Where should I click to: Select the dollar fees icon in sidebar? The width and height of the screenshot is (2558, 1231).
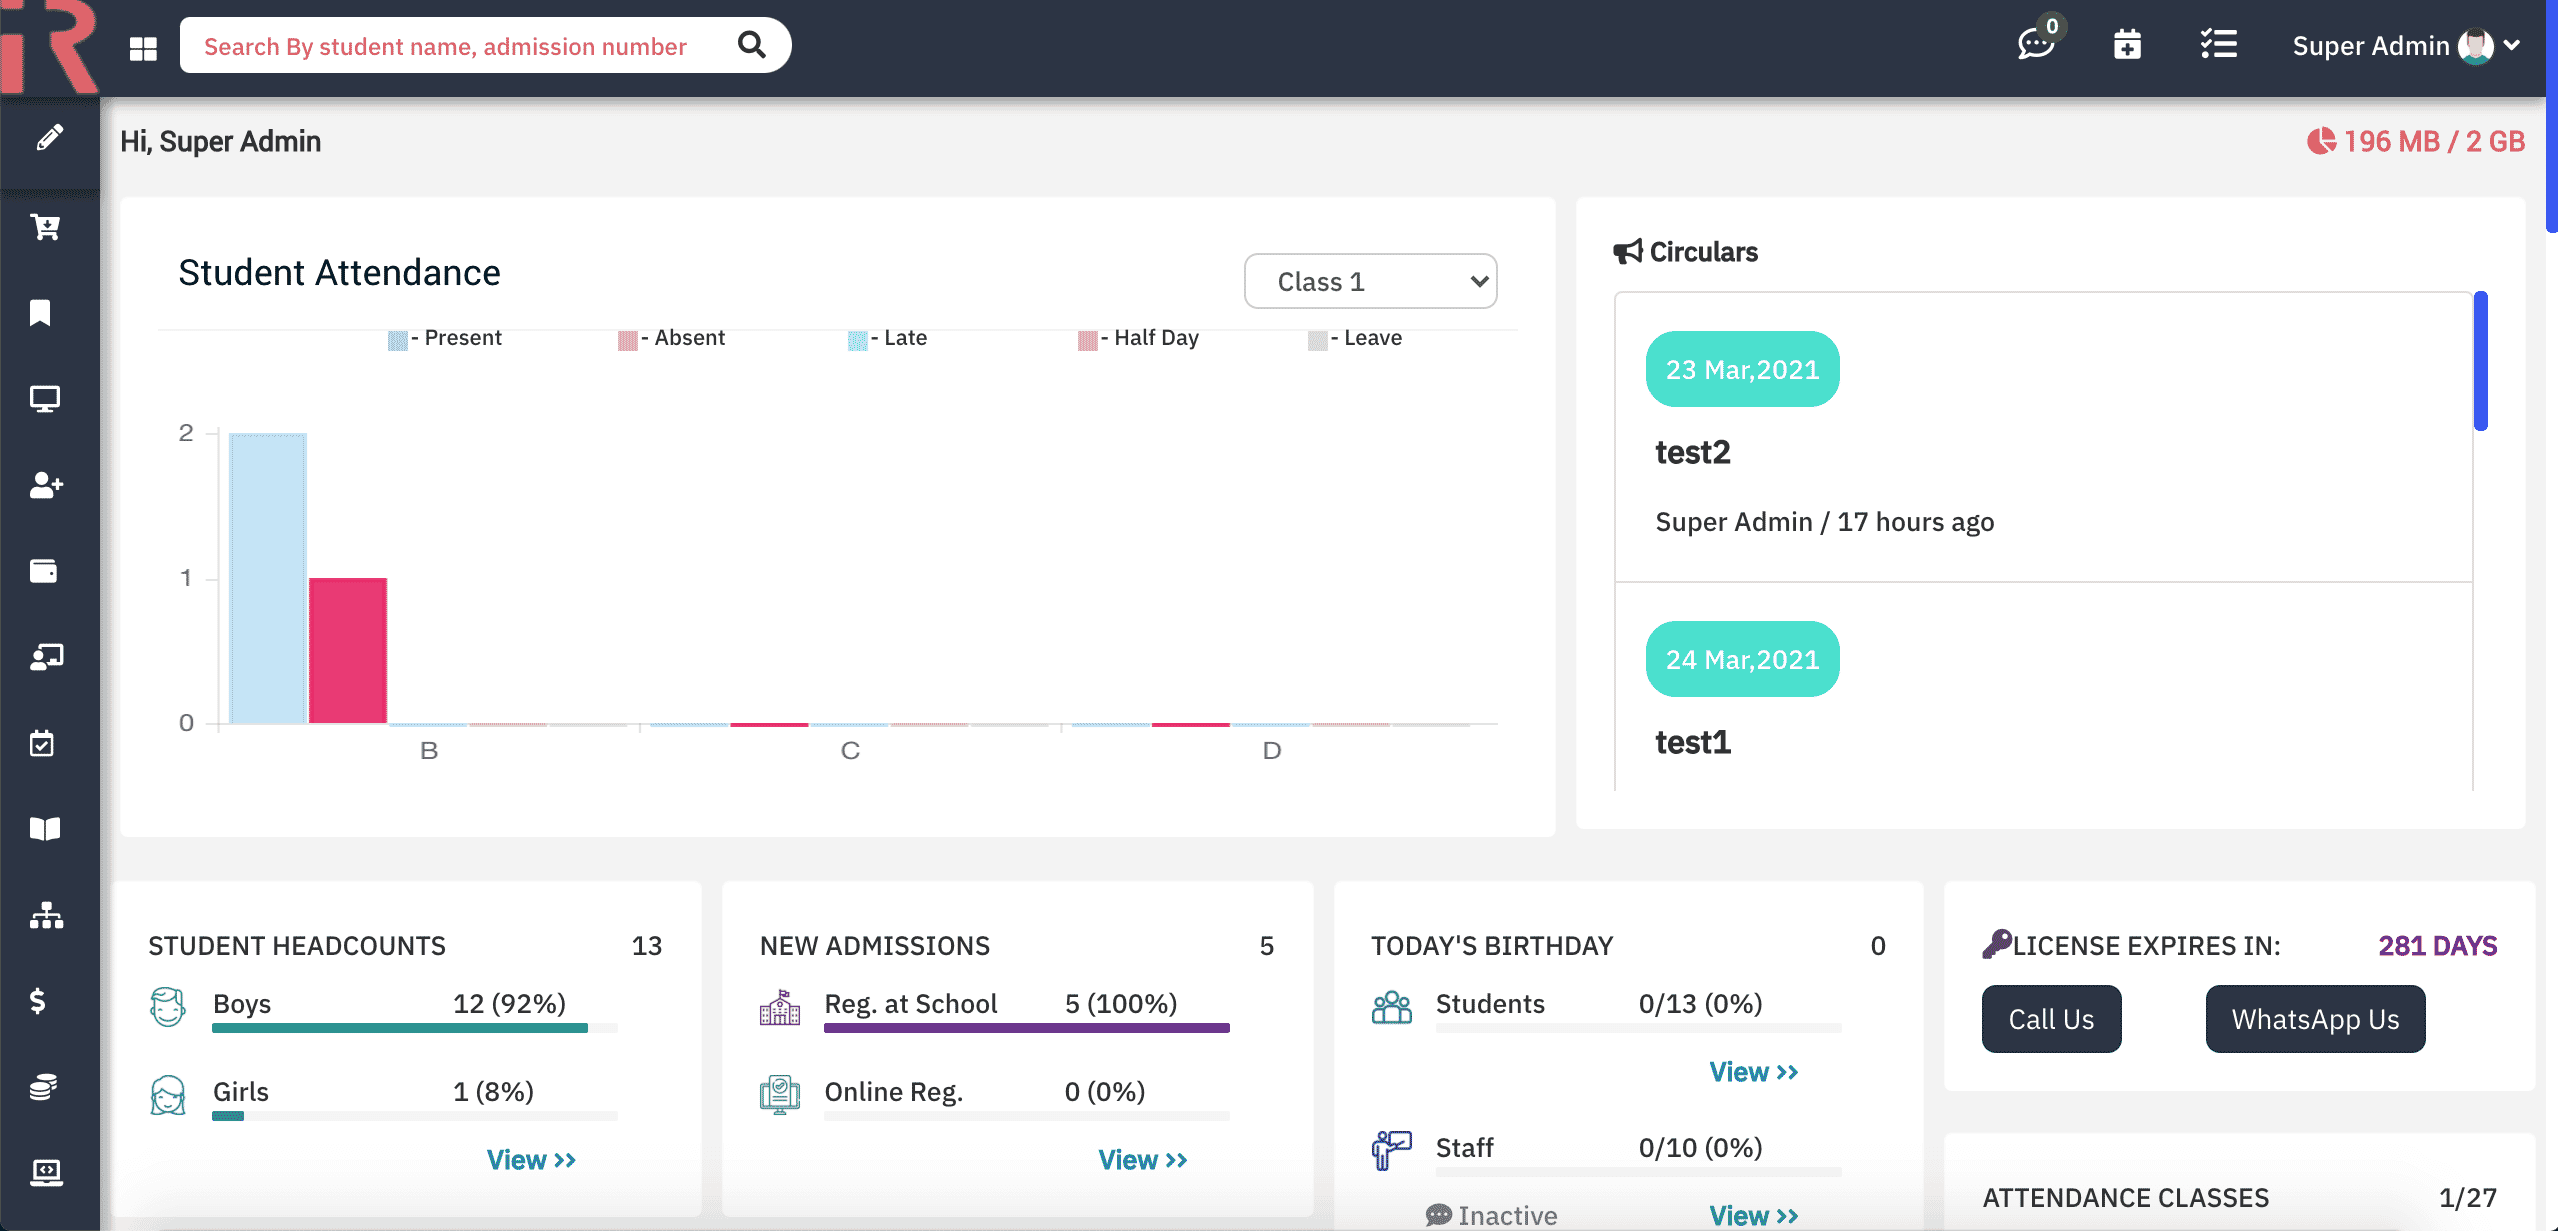(38, 1002)
